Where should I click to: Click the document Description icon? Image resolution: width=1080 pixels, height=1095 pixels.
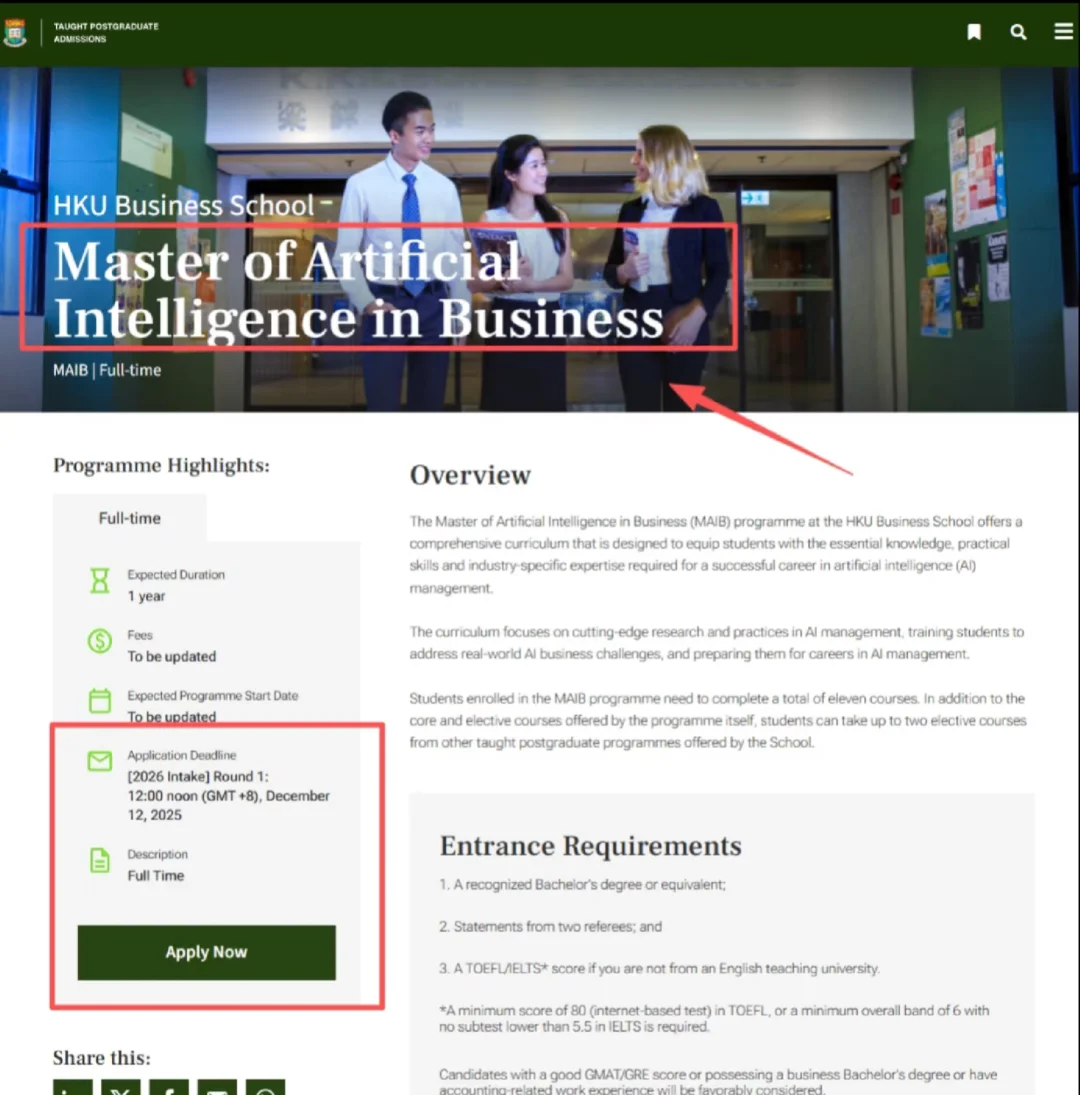[x=100, y=860]
